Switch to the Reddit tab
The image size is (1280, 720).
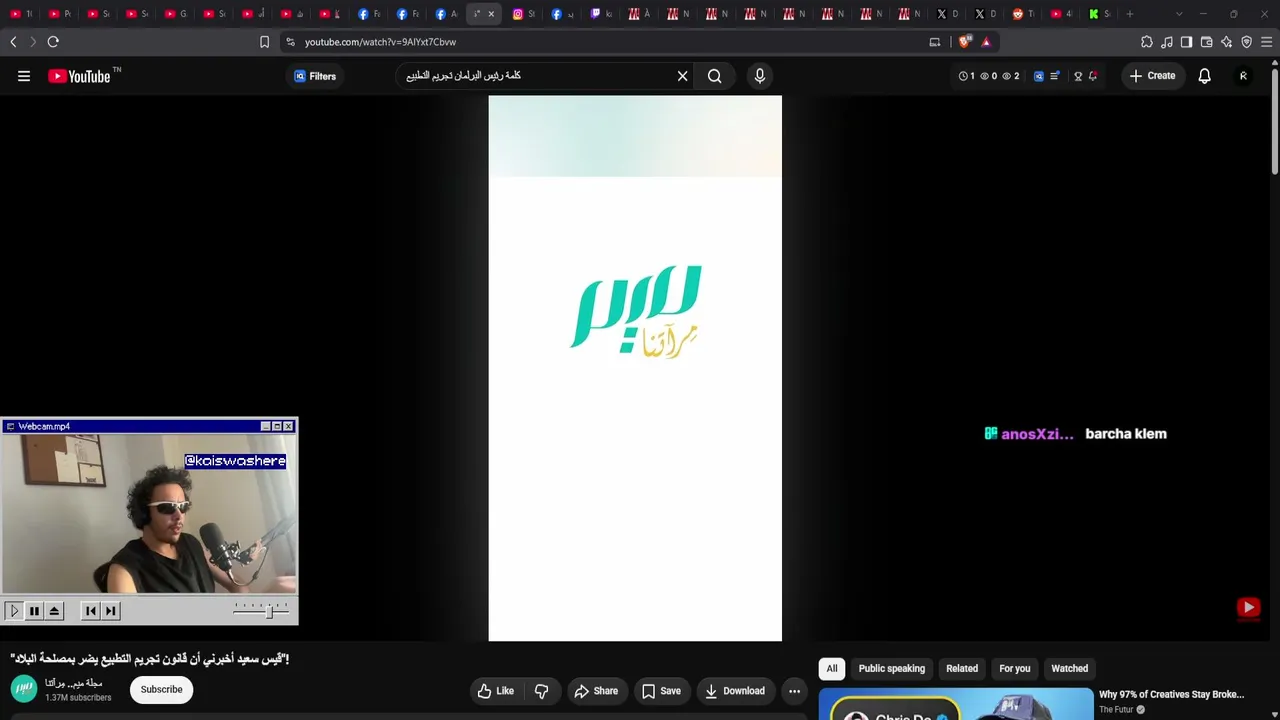(1022, 14)
